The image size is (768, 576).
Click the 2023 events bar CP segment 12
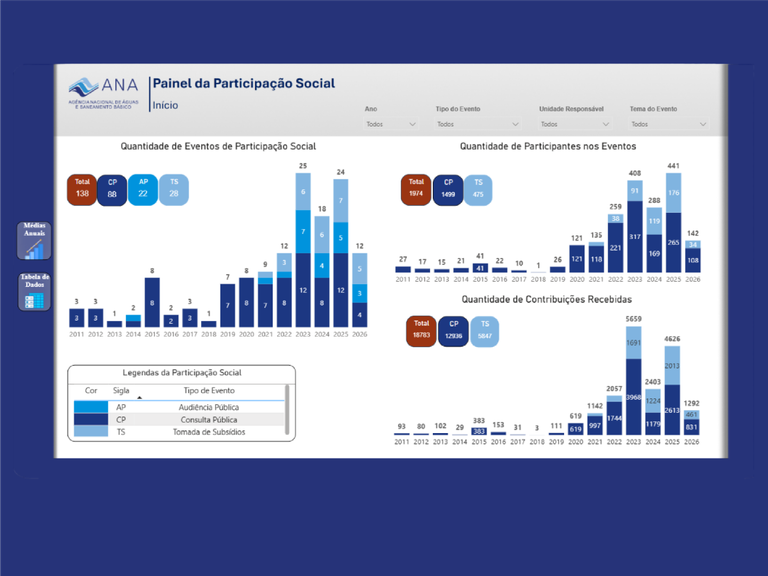click(303, 290)
